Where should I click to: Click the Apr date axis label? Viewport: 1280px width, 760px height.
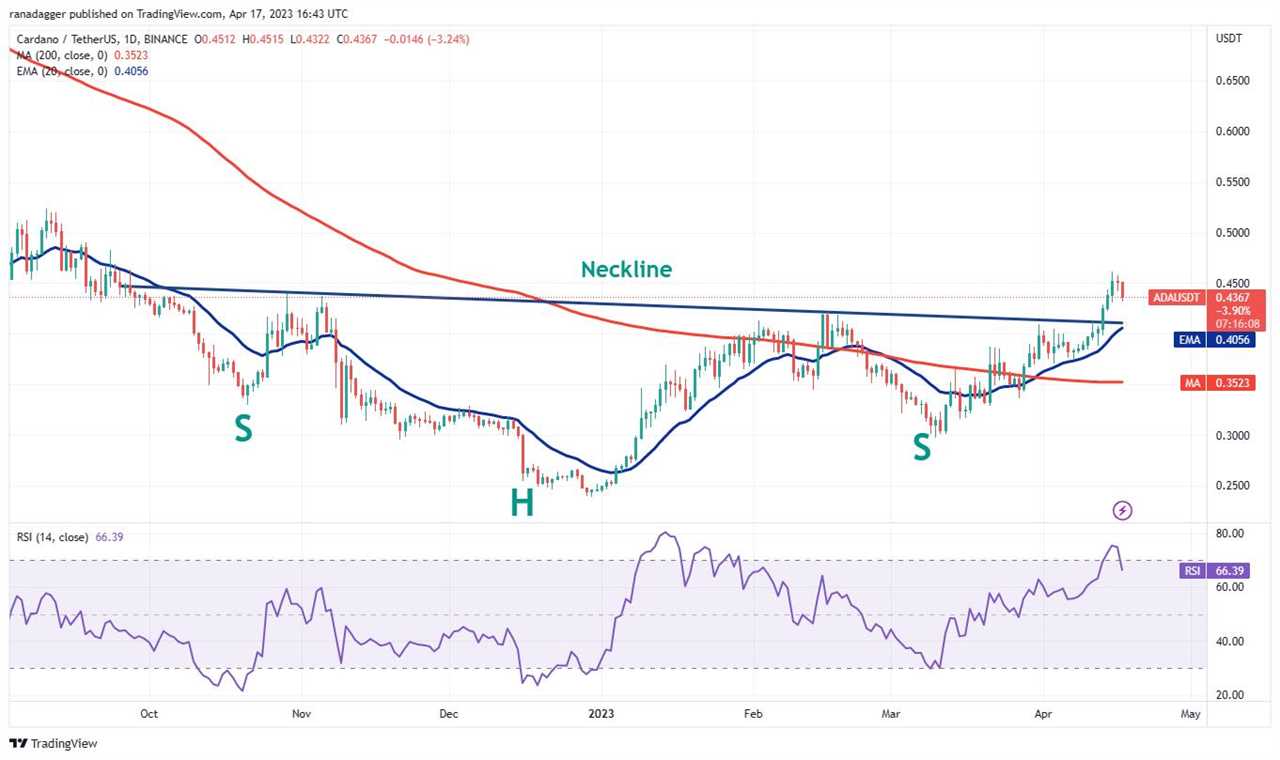(x=1042, y=715)
